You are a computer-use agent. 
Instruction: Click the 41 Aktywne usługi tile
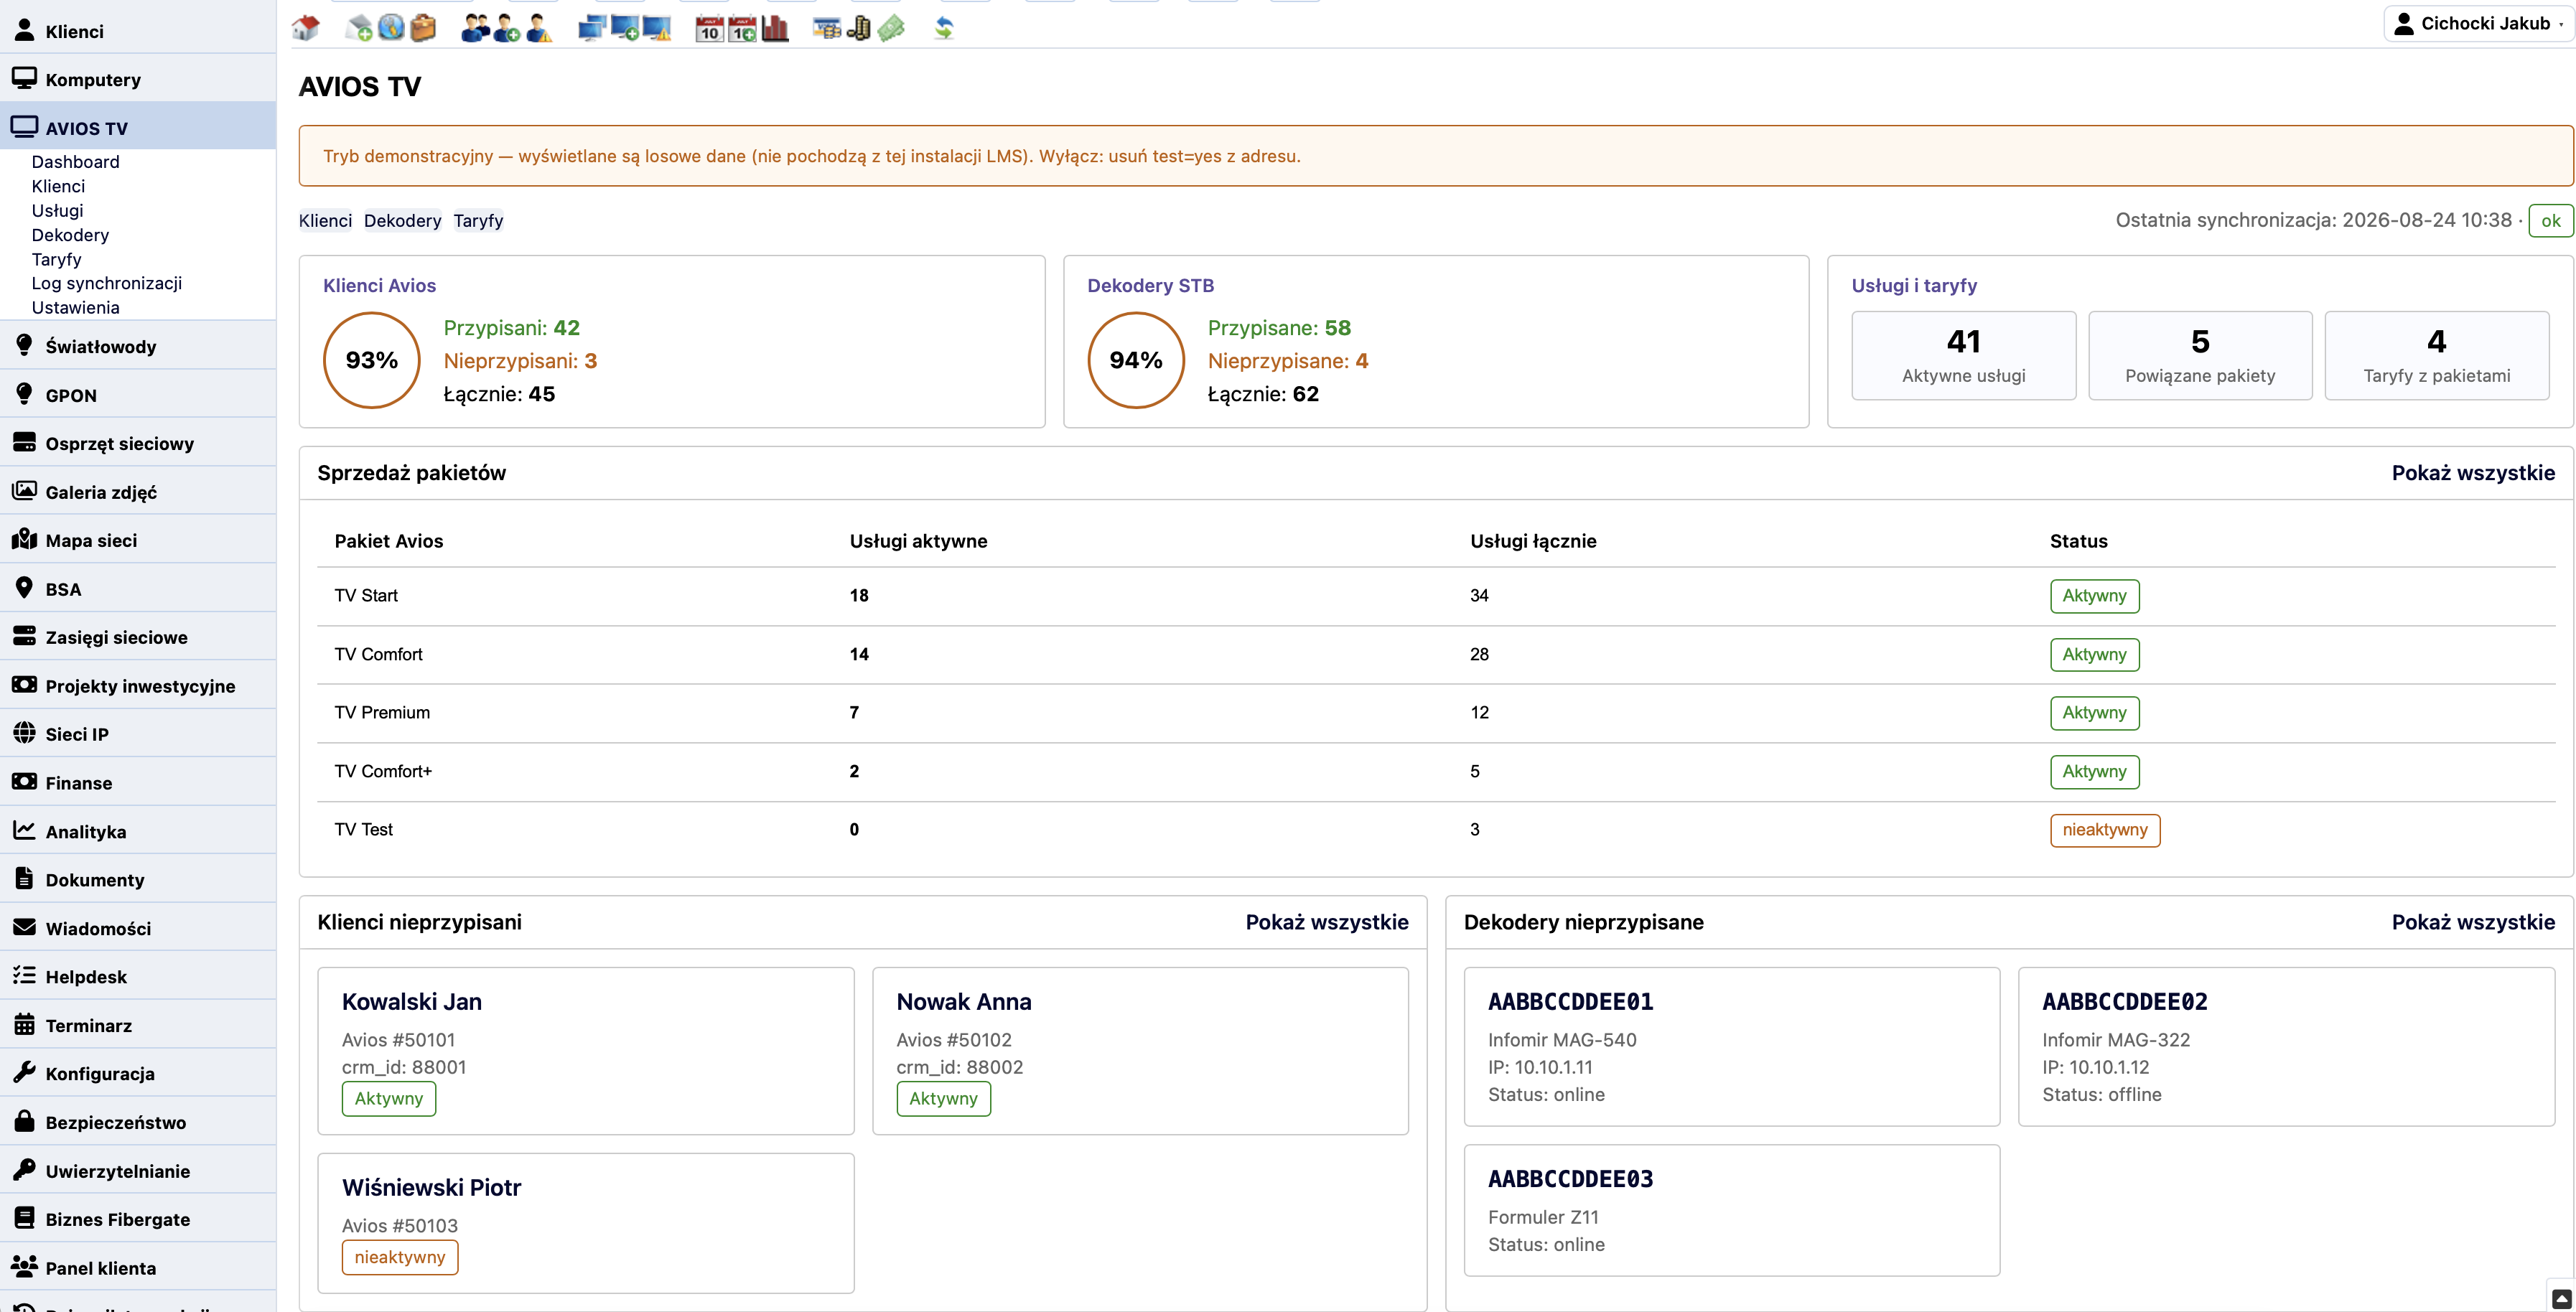(x=1964, y=355)
